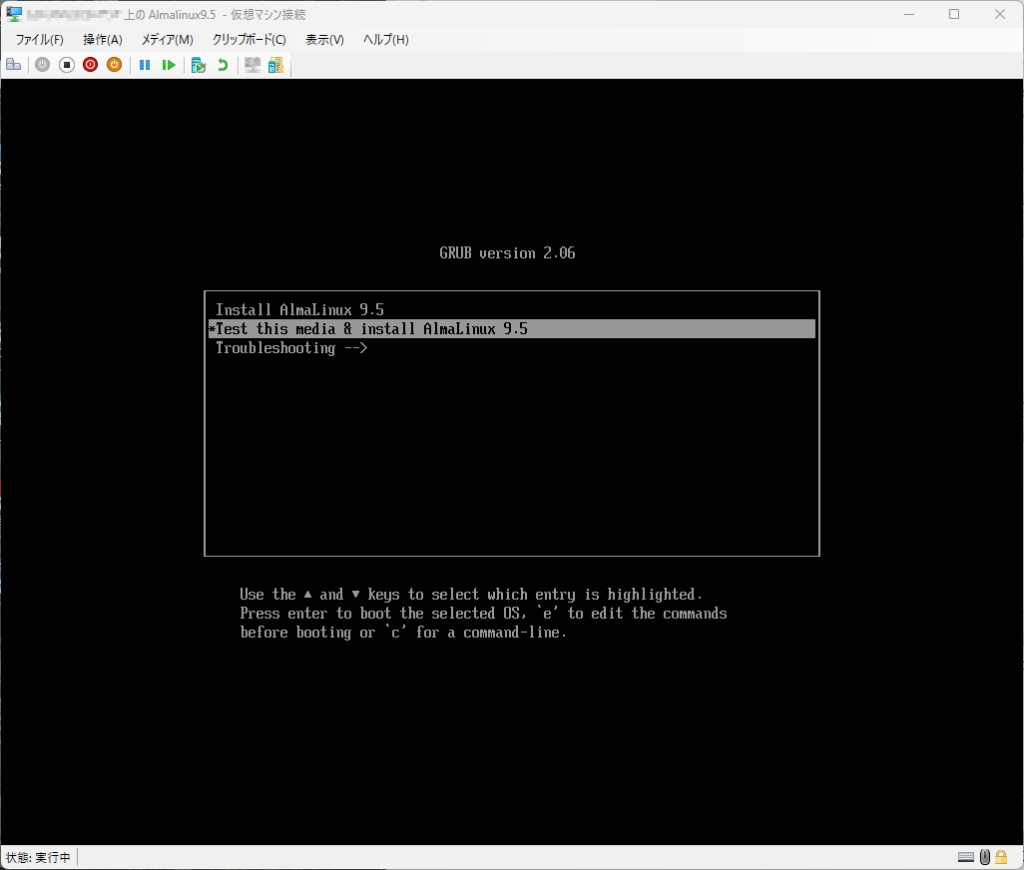Select the Troubleshooting --> entry
Image resolution: width=1024 pixels, height=870 pixels.
[x=292, y=348]
